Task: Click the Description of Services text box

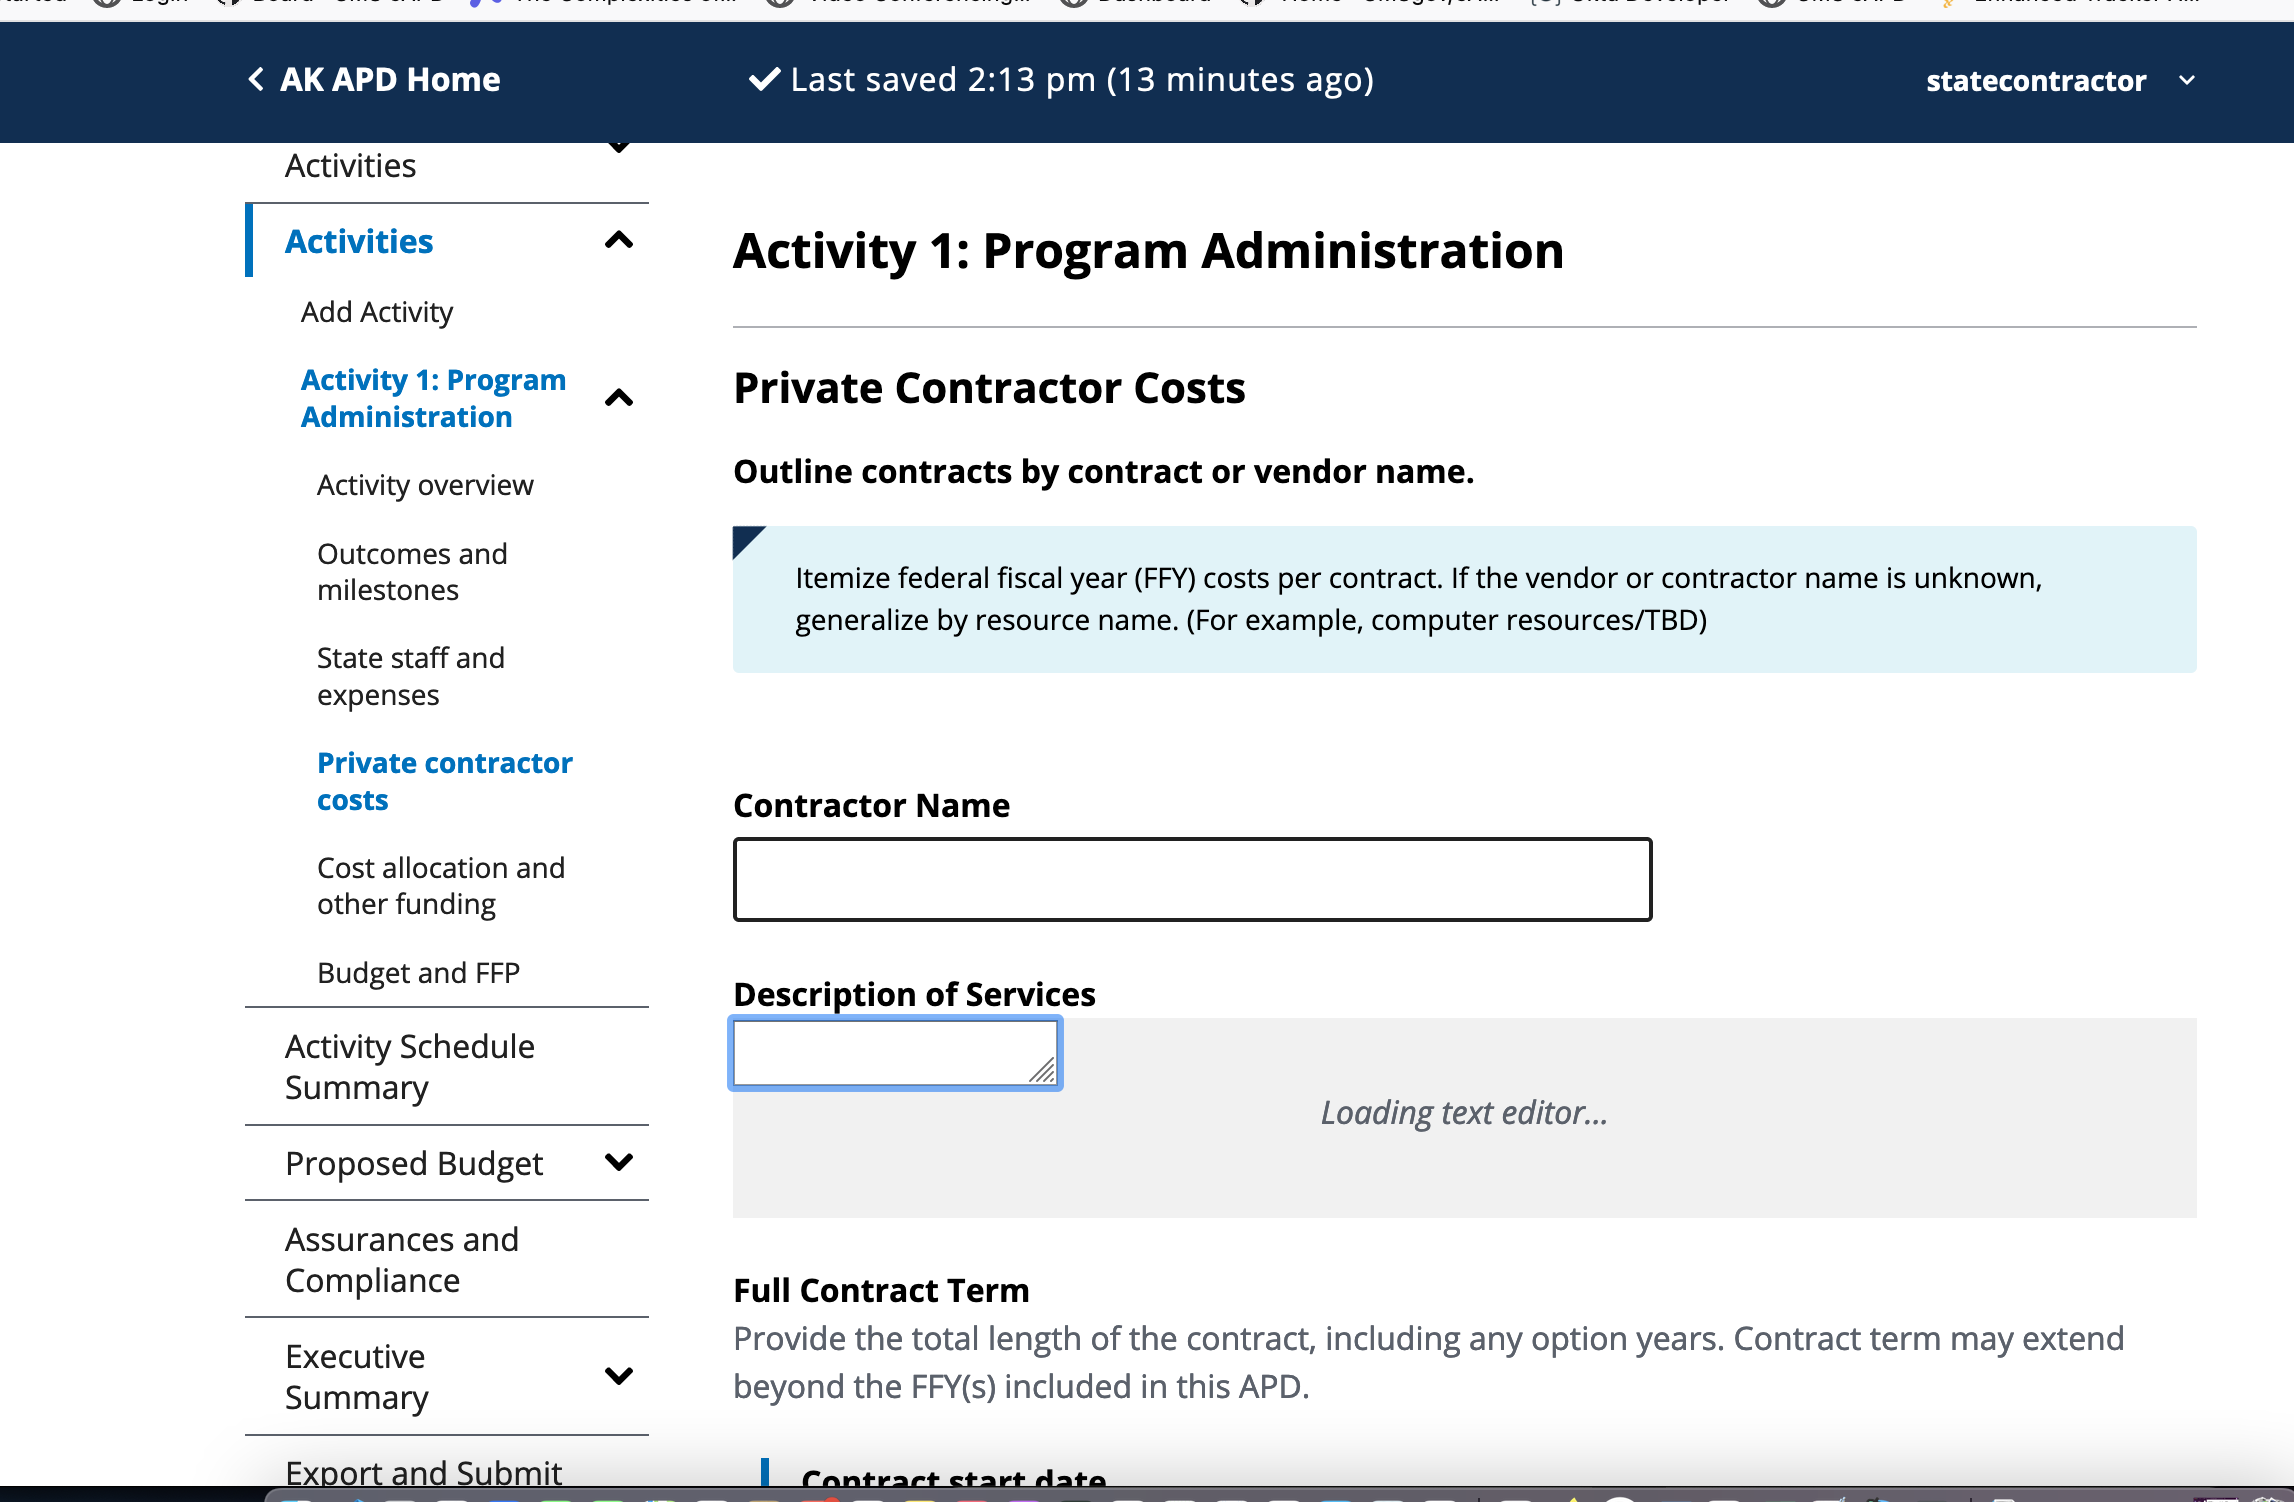Action: [895, 1052]
